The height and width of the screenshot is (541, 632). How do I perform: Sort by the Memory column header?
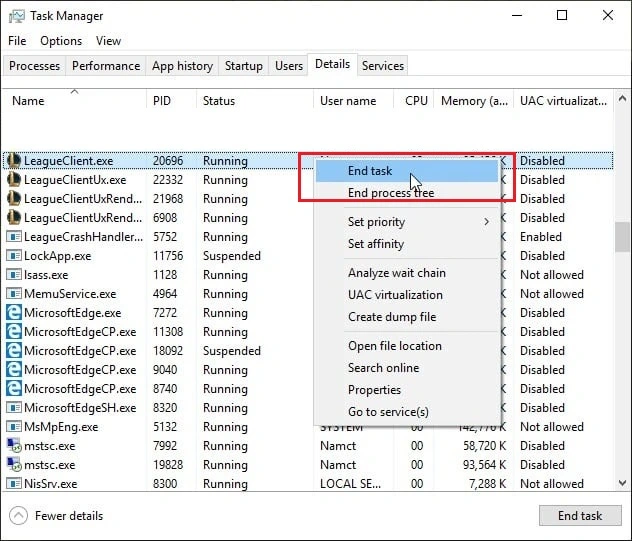474,100
